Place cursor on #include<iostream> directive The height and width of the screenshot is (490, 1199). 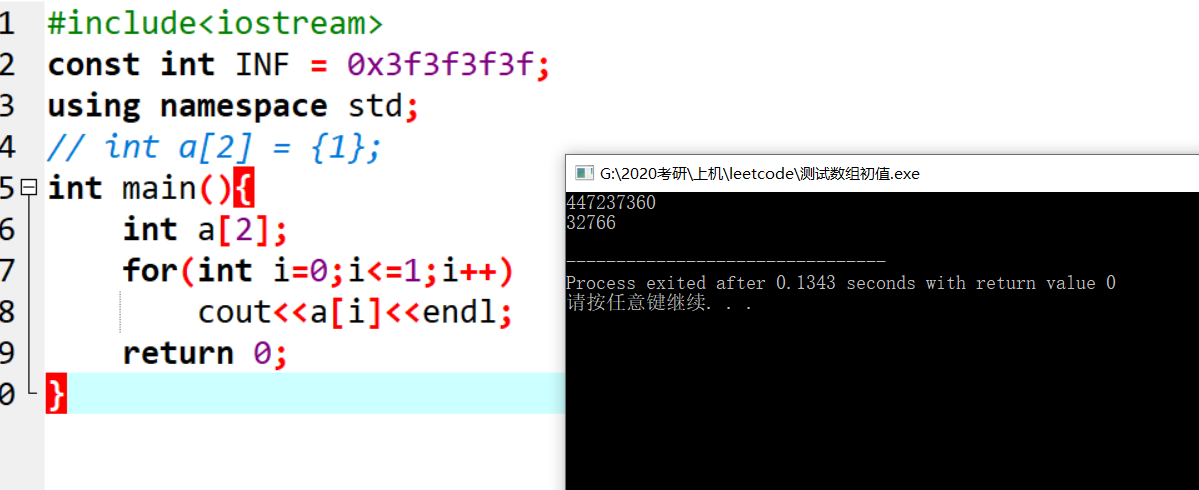(215, 24)
